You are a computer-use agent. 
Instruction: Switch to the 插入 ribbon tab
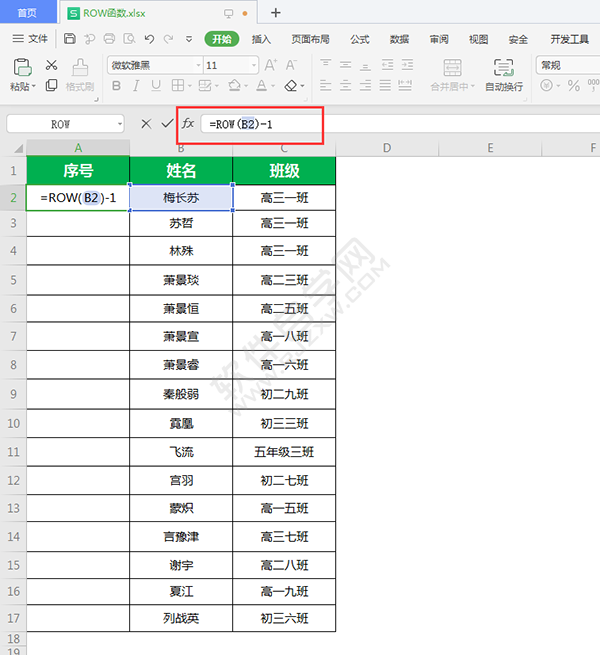261,39
